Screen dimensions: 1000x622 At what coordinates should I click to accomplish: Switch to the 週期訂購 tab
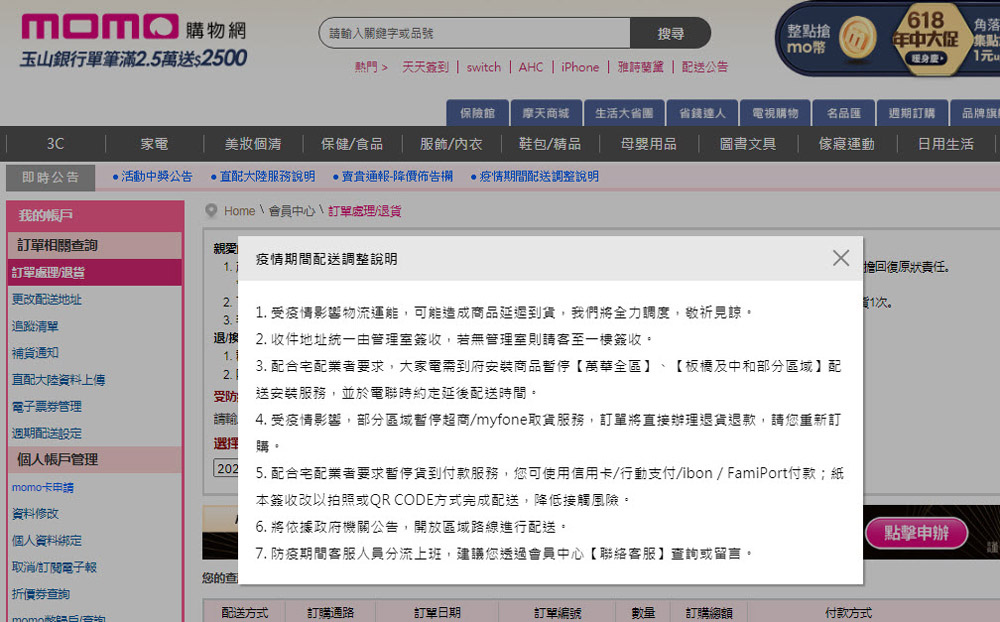coord(912,113)
